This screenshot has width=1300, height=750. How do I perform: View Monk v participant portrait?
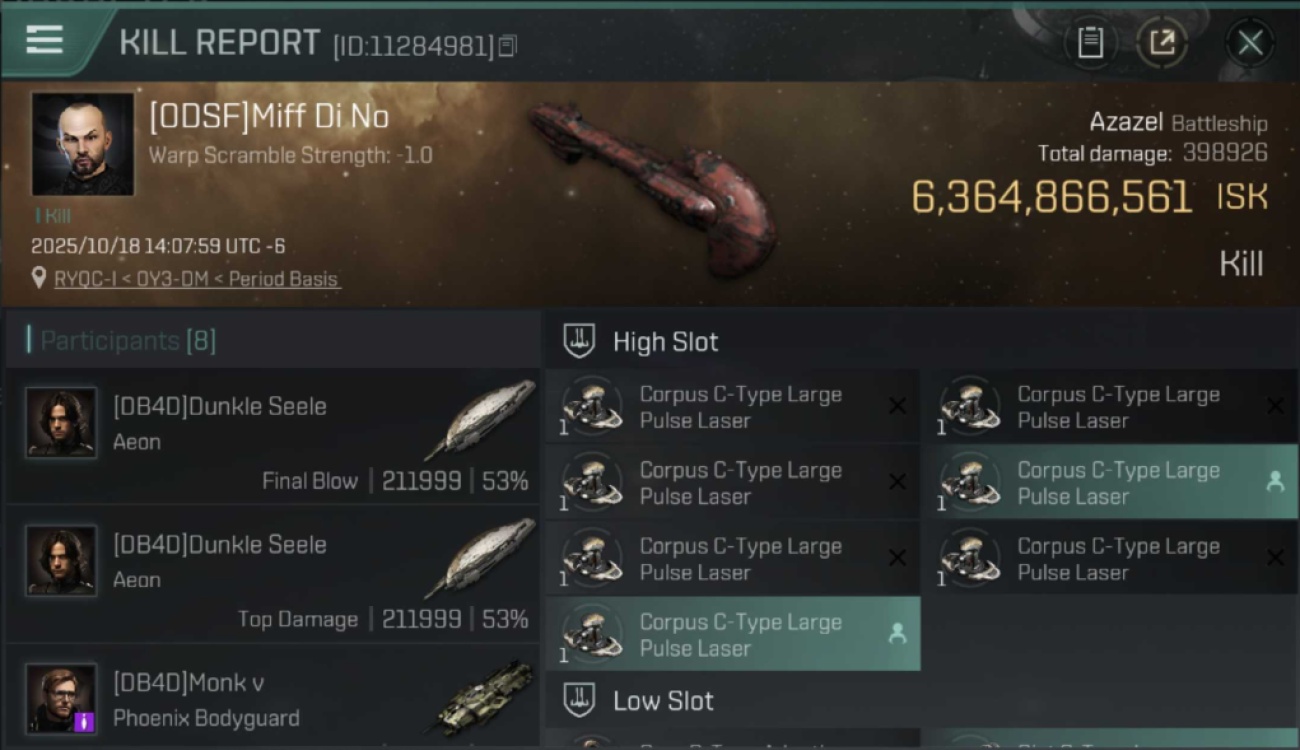click(61, 699)
